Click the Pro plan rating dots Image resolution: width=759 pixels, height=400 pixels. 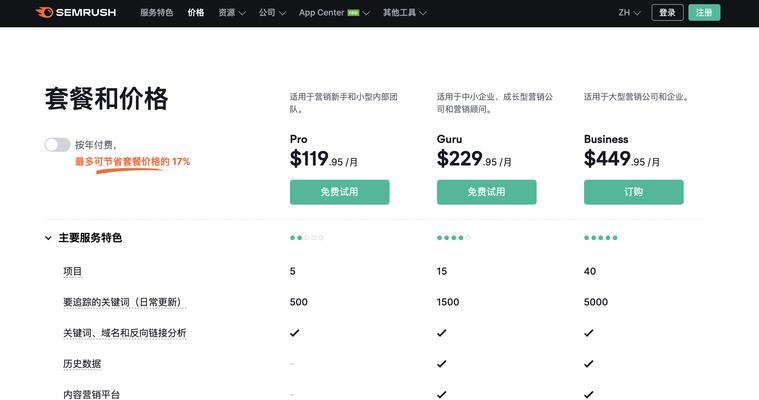306,238
